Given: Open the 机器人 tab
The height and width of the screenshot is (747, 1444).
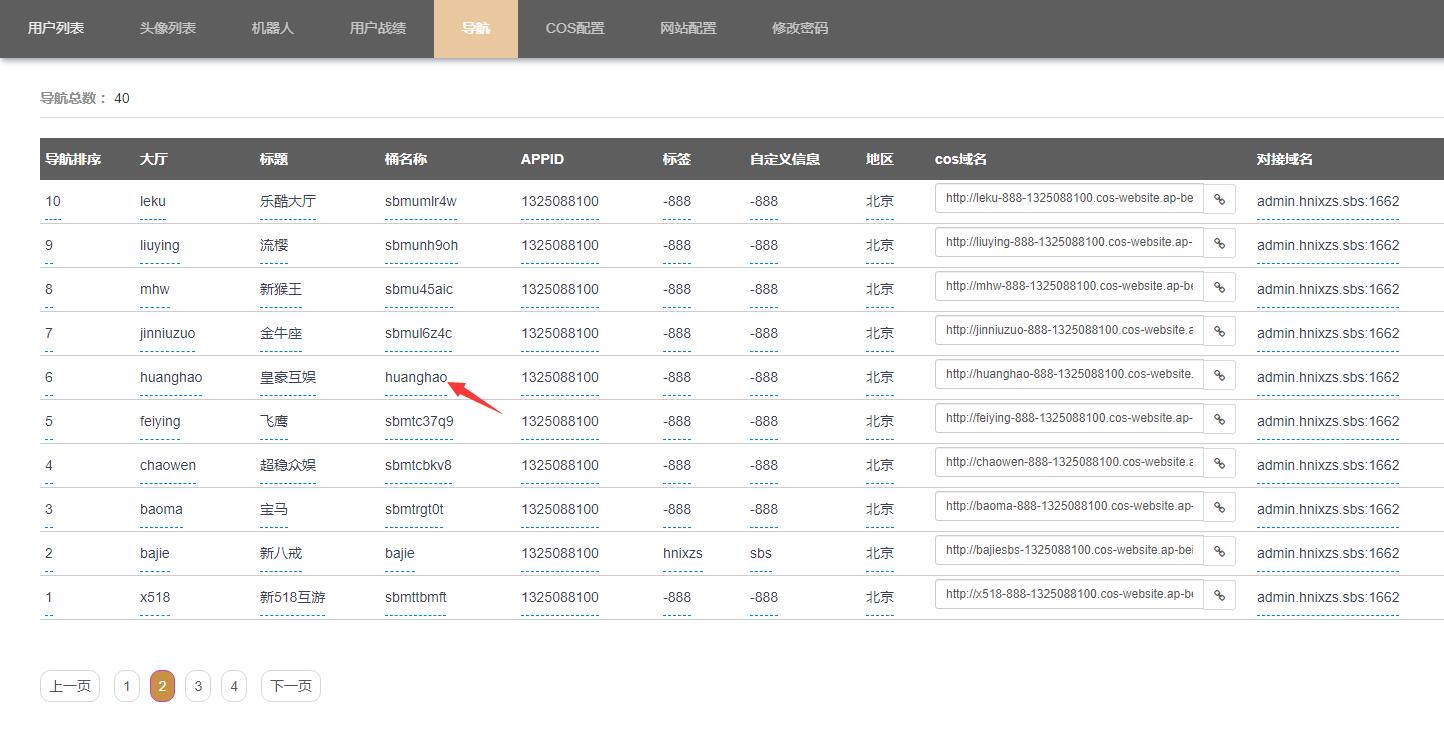Looking at the screenshot, I should point(272,28).
